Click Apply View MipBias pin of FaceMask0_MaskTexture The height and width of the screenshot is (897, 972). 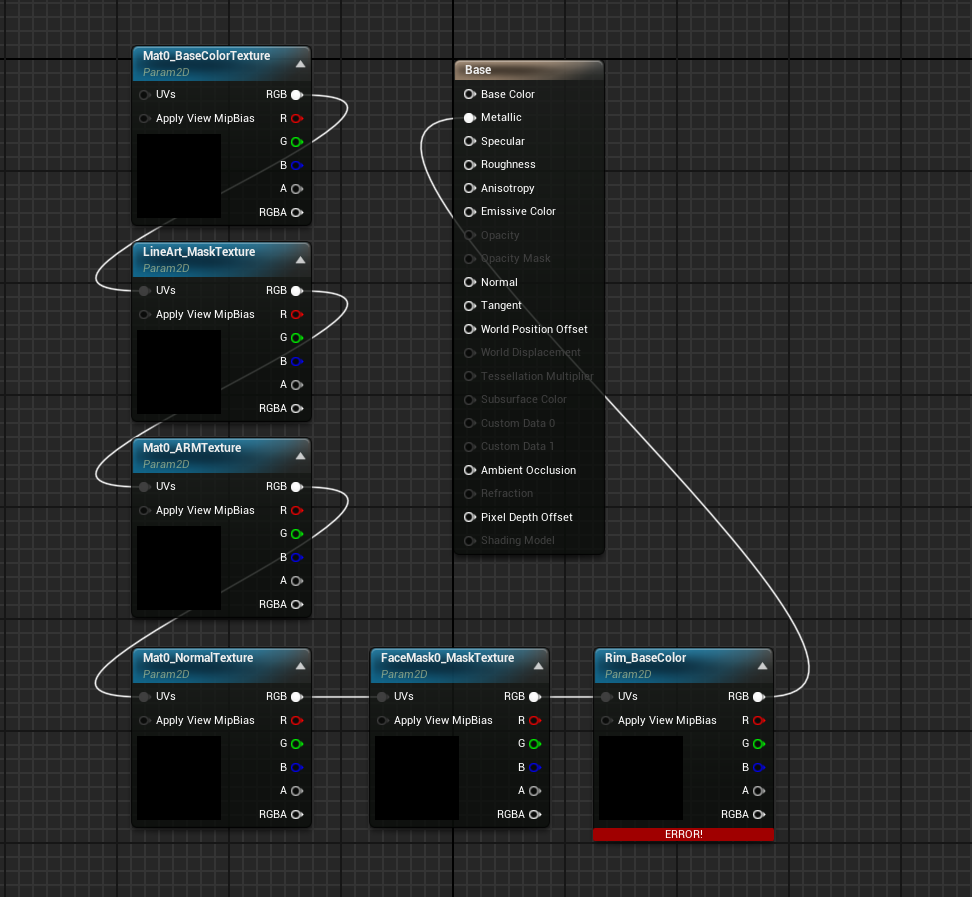(x=383, y=720)
